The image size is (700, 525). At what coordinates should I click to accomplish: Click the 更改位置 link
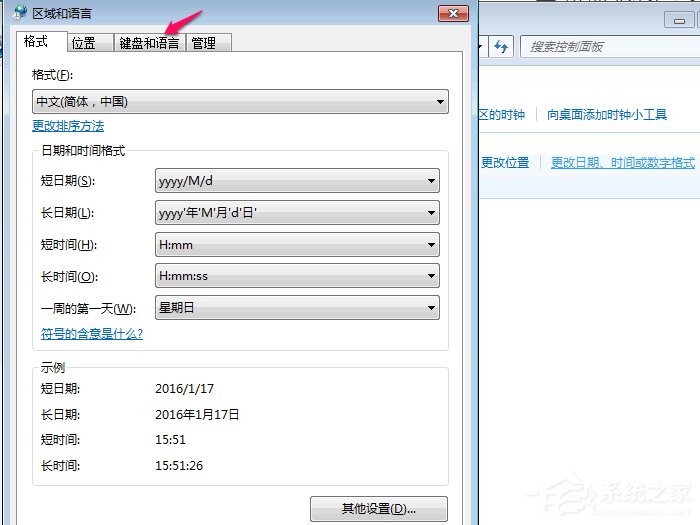click(x=505, y=162)
